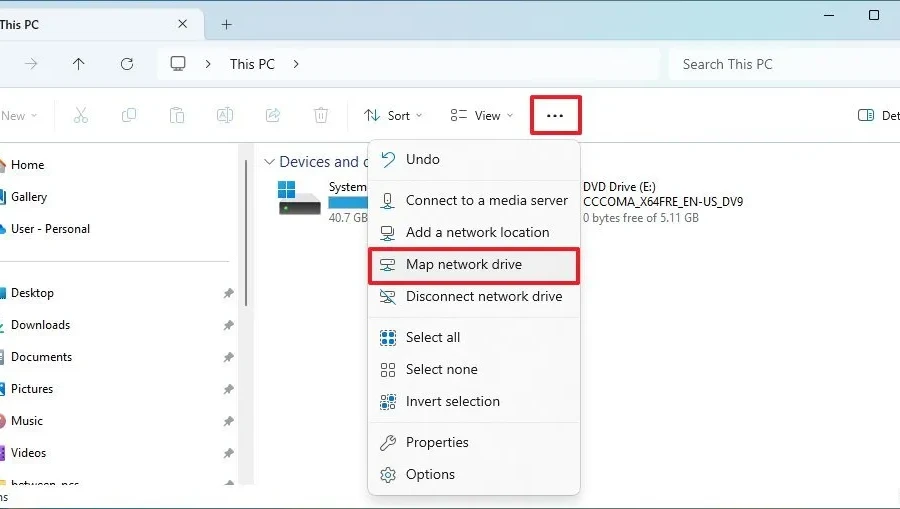Viewport: 900px width, 509px height.
Task: Click the Rename icon in toolbar
Action: (x=225, y=115)
